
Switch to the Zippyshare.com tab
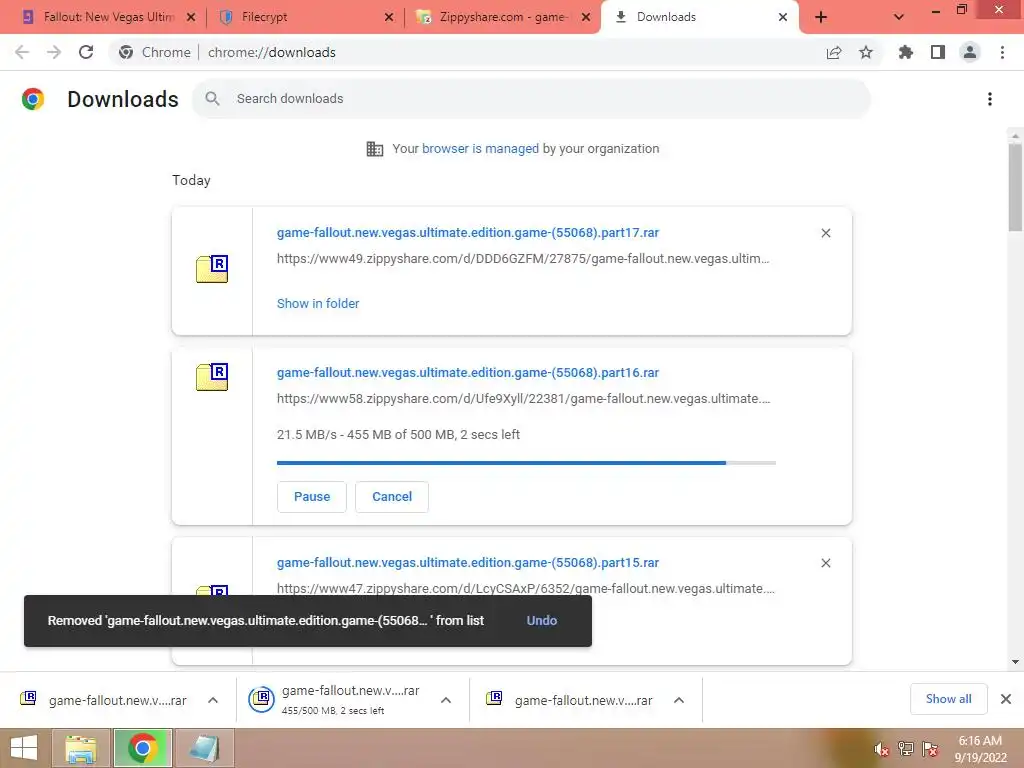502,17
